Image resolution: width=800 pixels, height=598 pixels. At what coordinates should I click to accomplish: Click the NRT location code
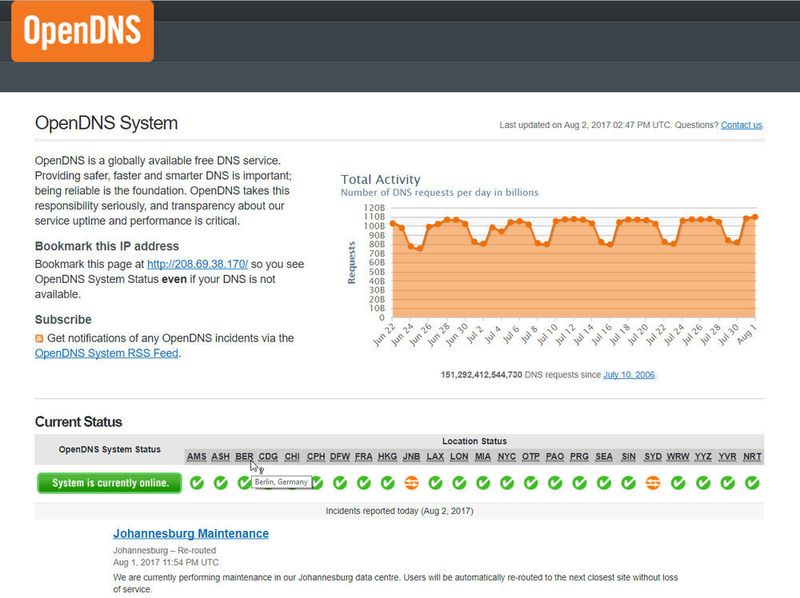coord(752,457)
